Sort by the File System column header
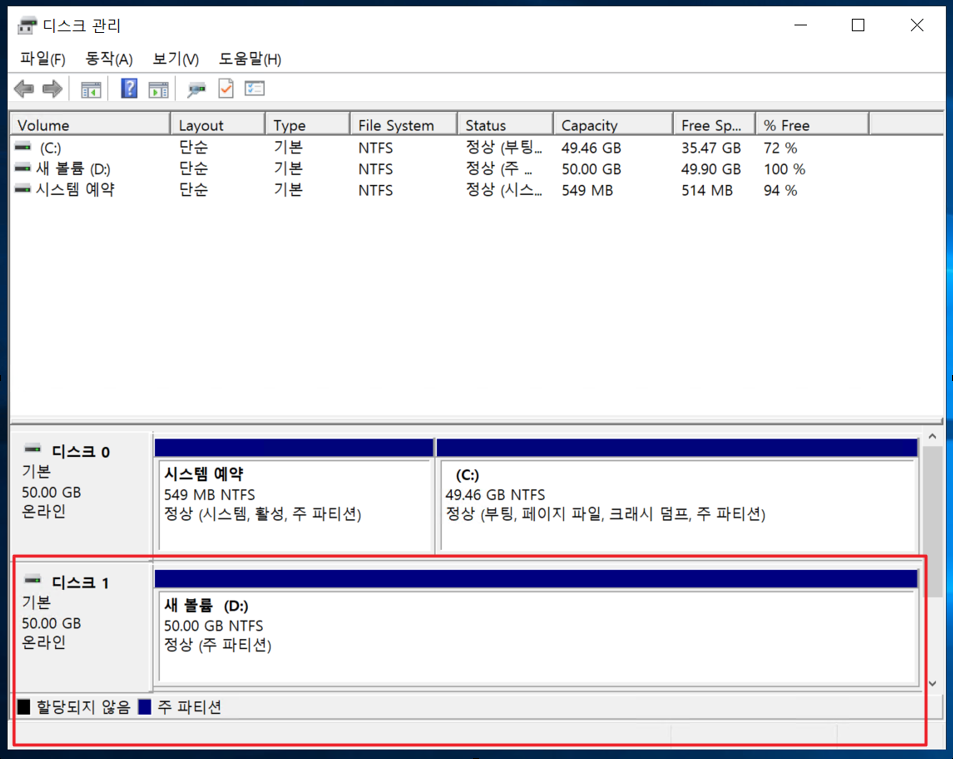Screen dimensions: 953x759 click(404, 125)
